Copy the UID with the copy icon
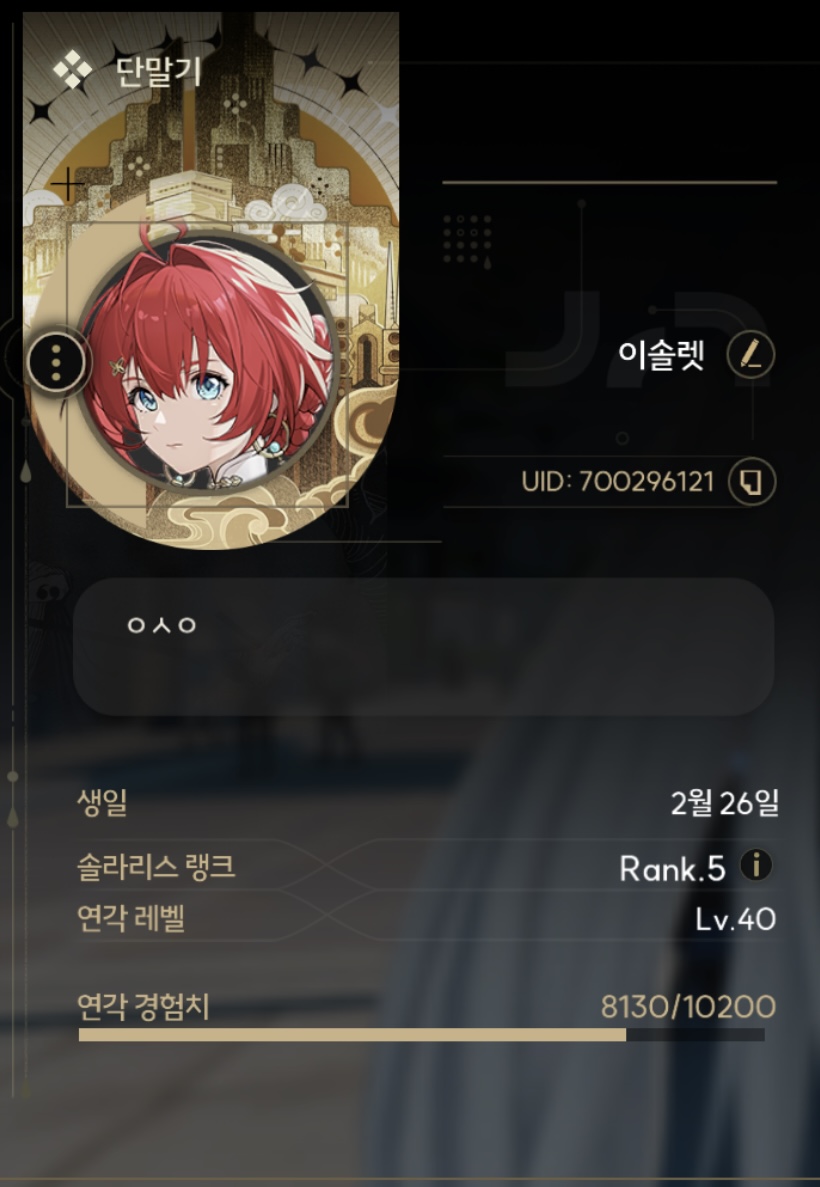Screen dimensions: 820x1187 pyautogui.click(x=752, y=481)
